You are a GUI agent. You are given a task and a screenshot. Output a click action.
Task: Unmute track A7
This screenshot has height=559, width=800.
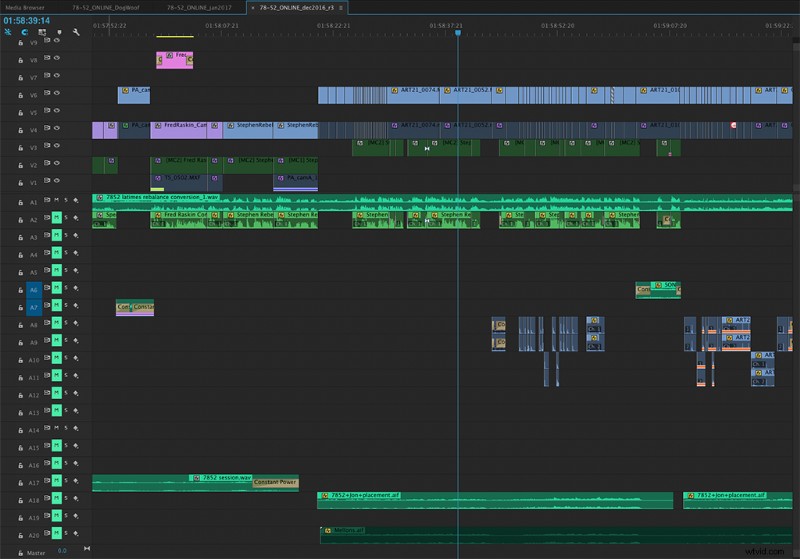[x=57, y=306]
